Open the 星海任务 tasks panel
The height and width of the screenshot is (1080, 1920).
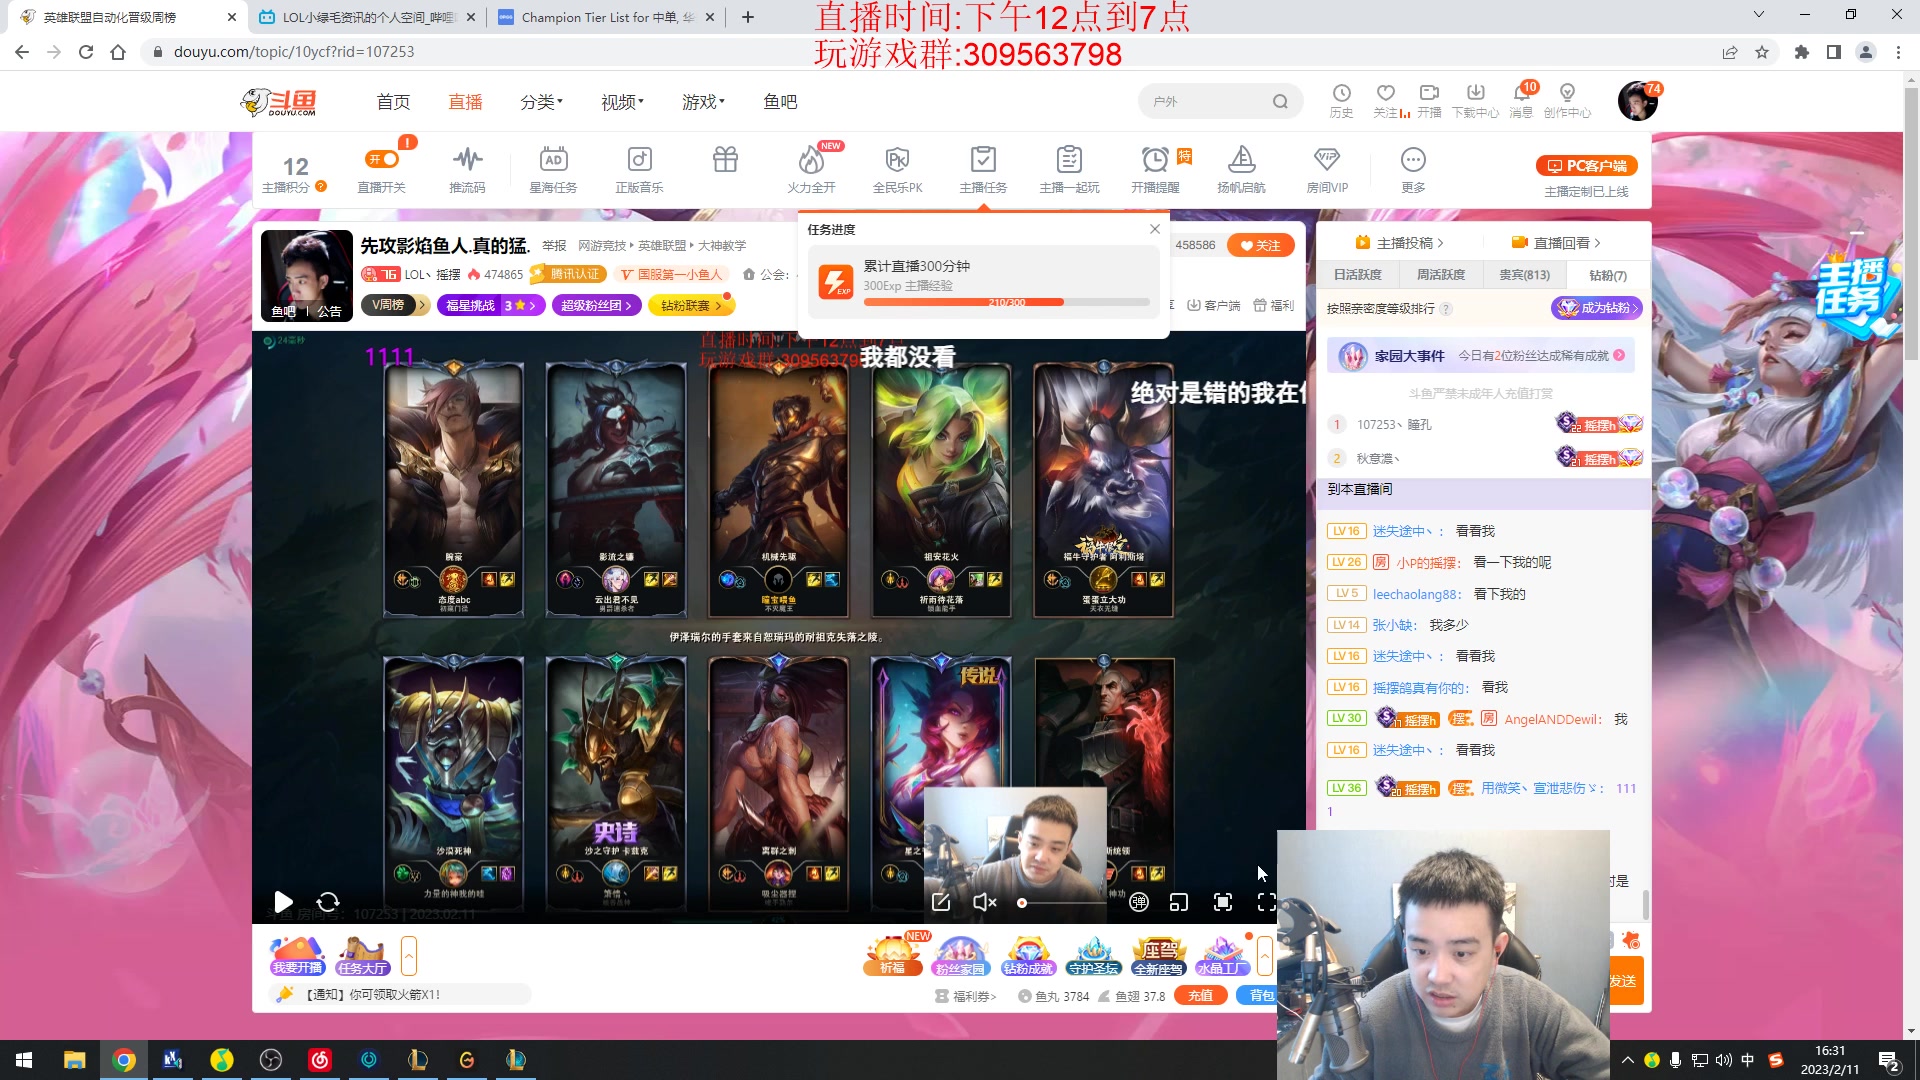[553, 168]
